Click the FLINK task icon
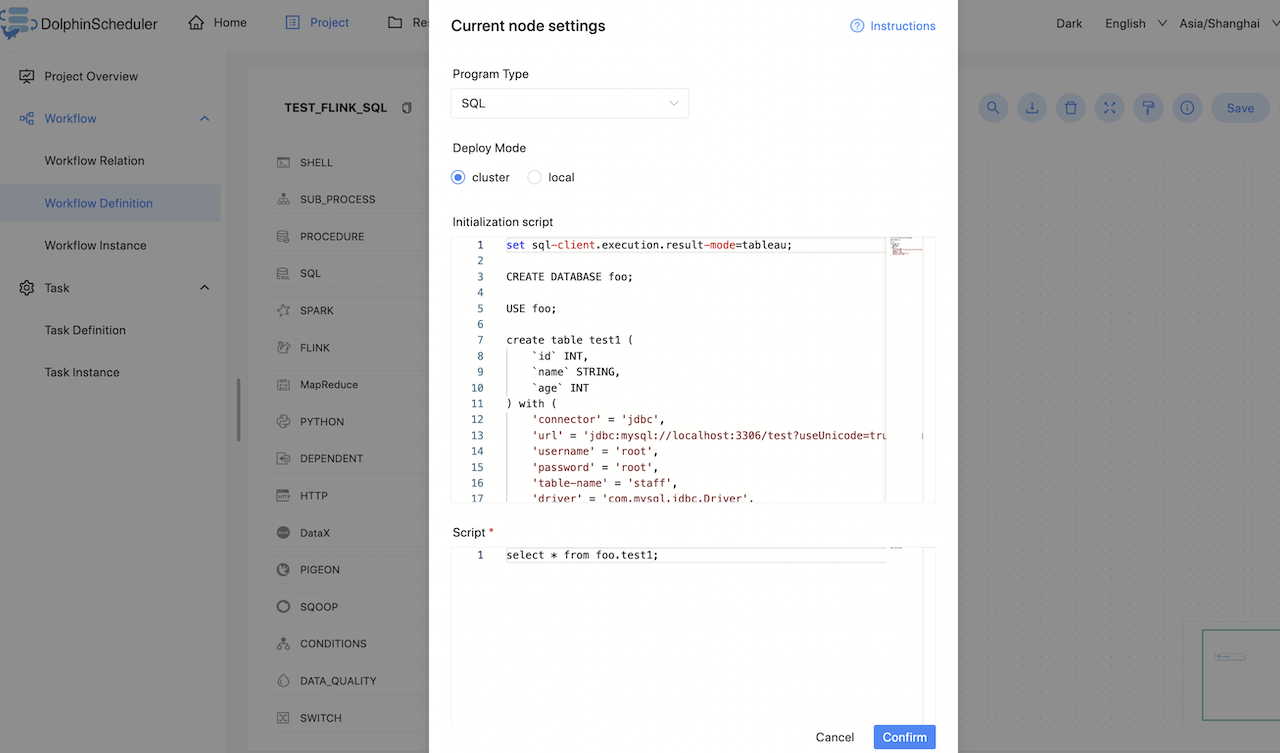The width and height of the screenshot is (1280, 753). pyautogui.click(x=283, y=347)
